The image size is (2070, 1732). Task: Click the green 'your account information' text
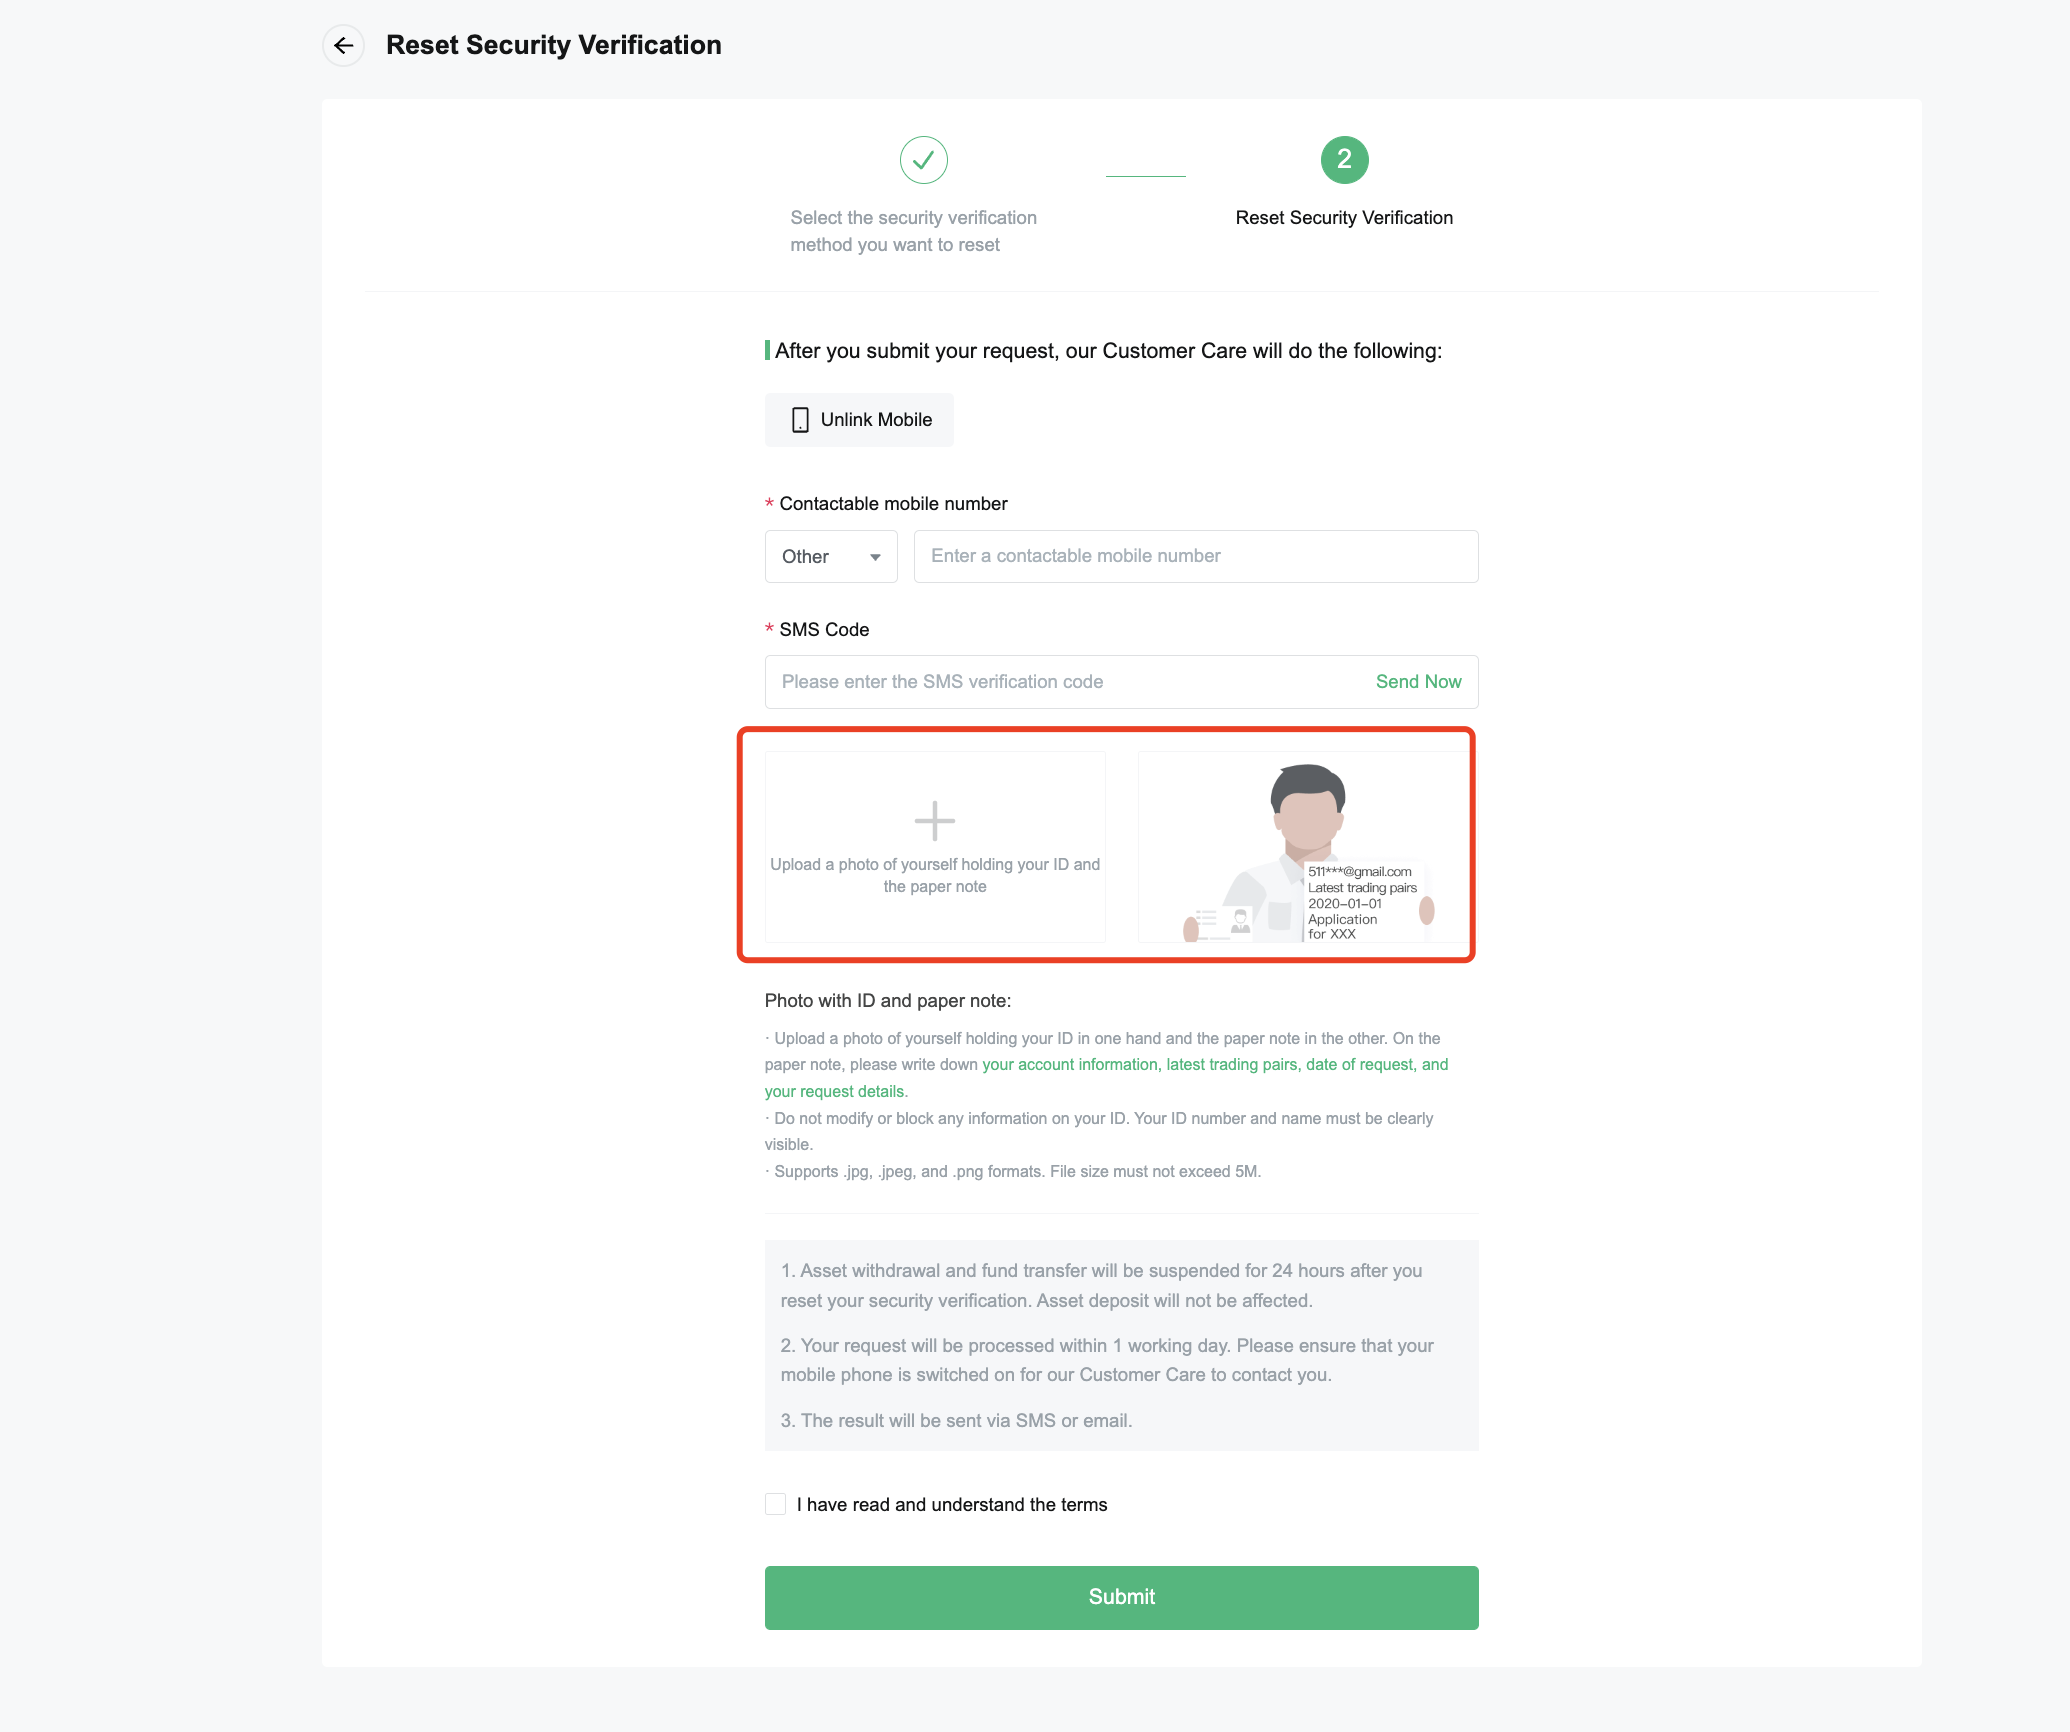(x=1070, y=1065)
